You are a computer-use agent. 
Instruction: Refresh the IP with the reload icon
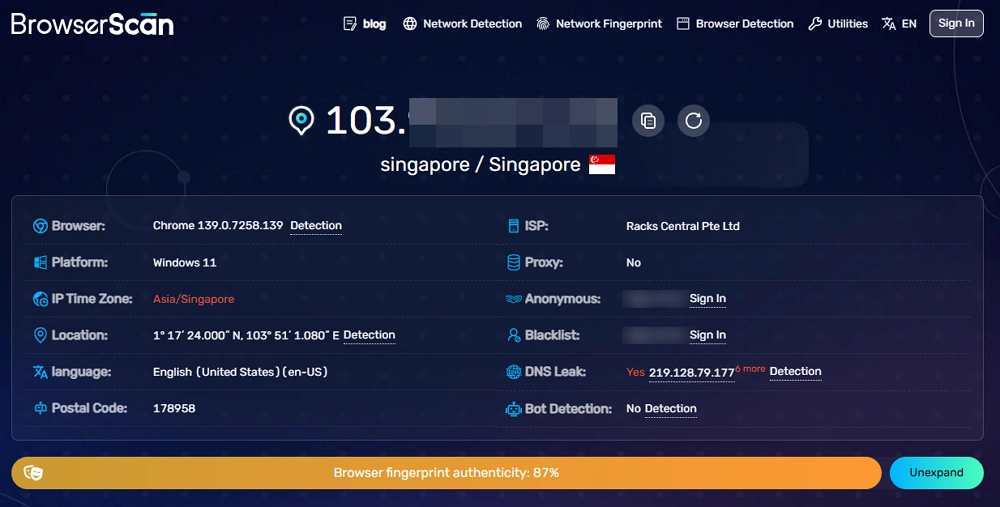(693, 121)
